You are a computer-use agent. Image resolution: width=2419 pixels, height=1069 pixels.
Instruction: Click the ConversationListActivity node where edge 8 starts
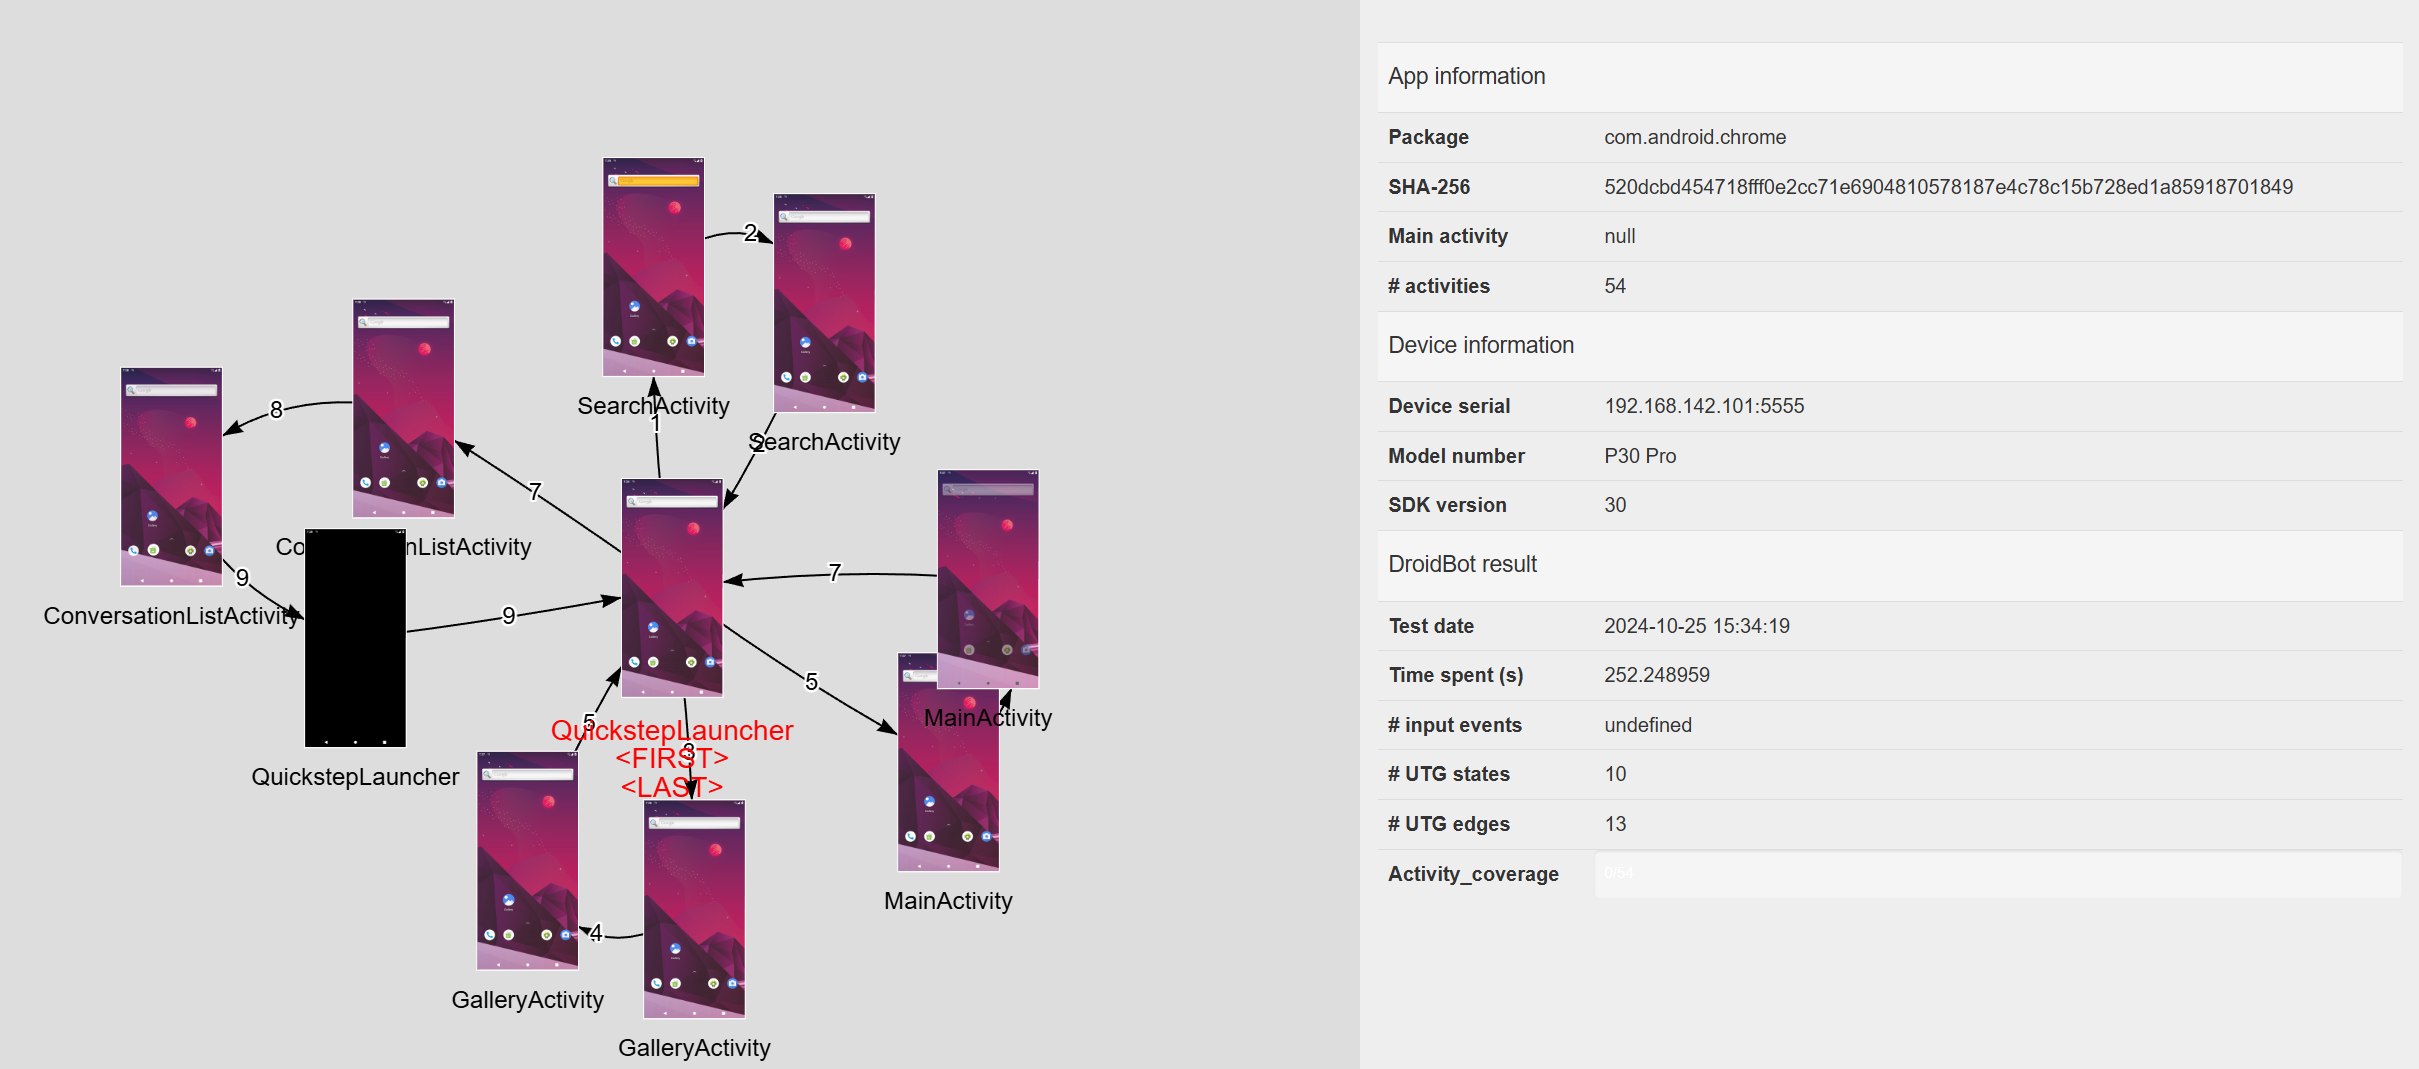pos(403,408)
